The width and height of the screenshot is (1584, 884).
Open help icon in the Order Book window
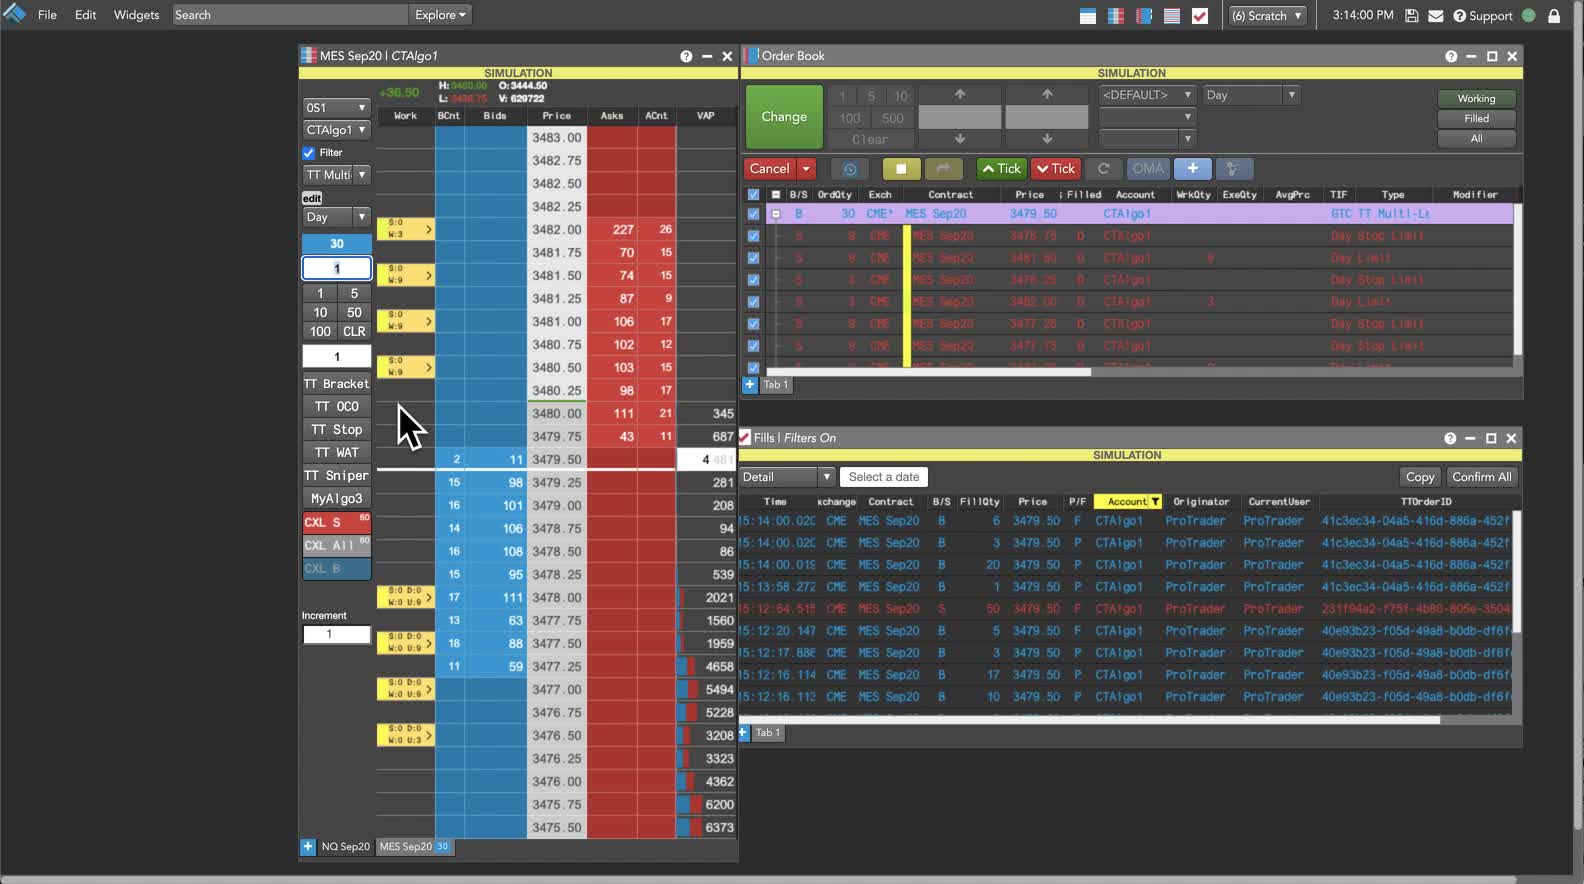(1451, 56)
